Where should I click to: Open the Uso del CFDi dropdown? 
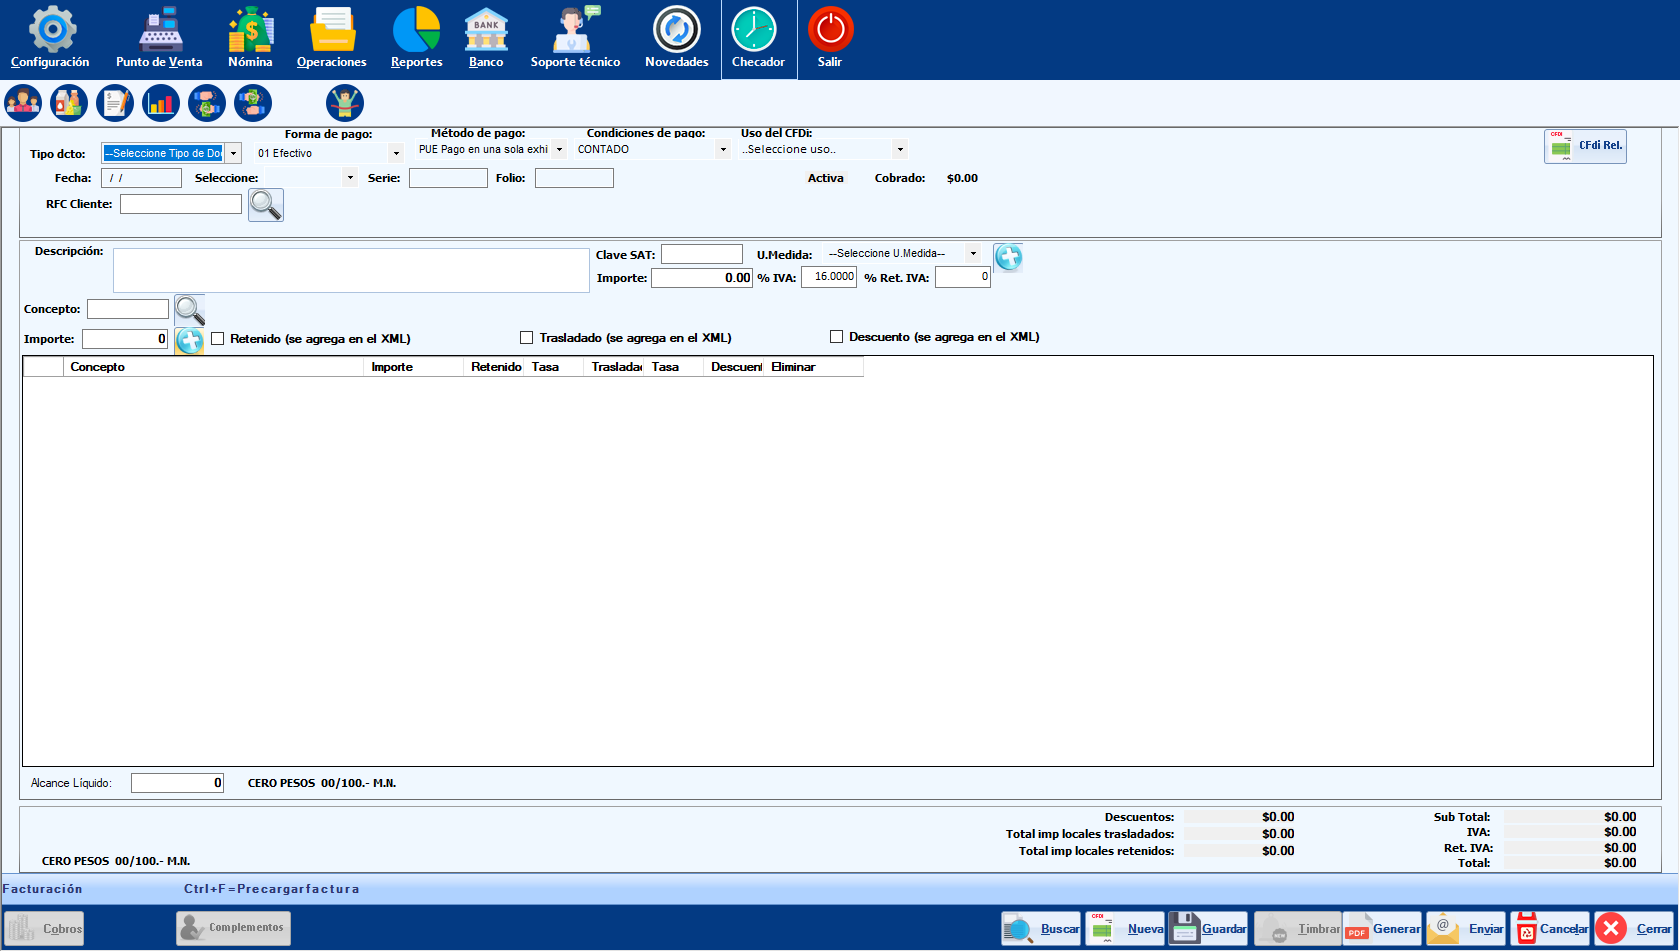click(x=900, y=150)
